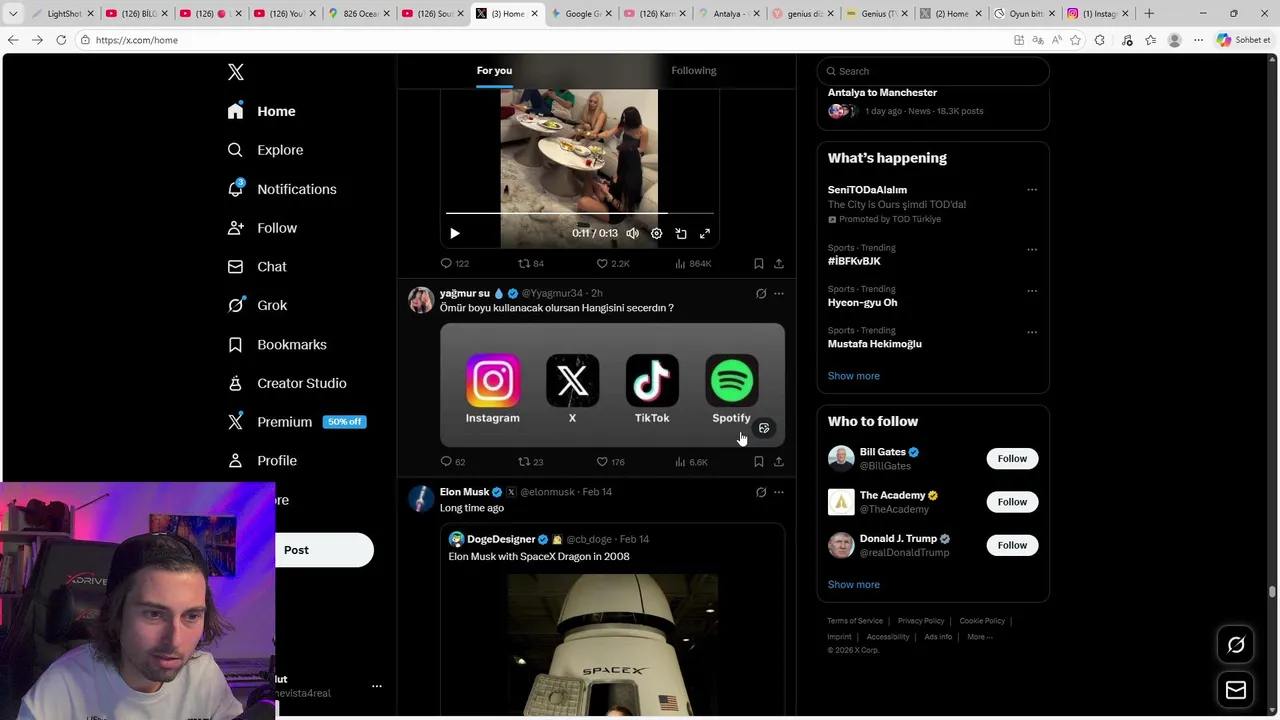
Task: Open Premium in the sidebar
Action: tap(296, 422)
